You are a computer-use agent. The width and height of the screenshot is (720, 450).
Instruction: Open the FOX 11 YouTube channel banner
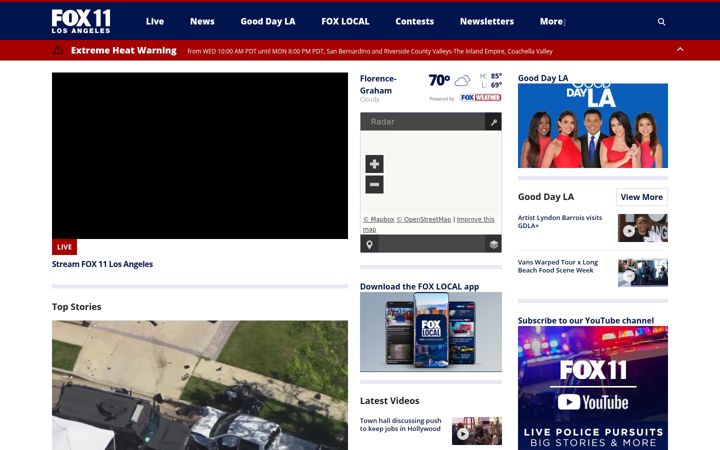coord(593,388)
